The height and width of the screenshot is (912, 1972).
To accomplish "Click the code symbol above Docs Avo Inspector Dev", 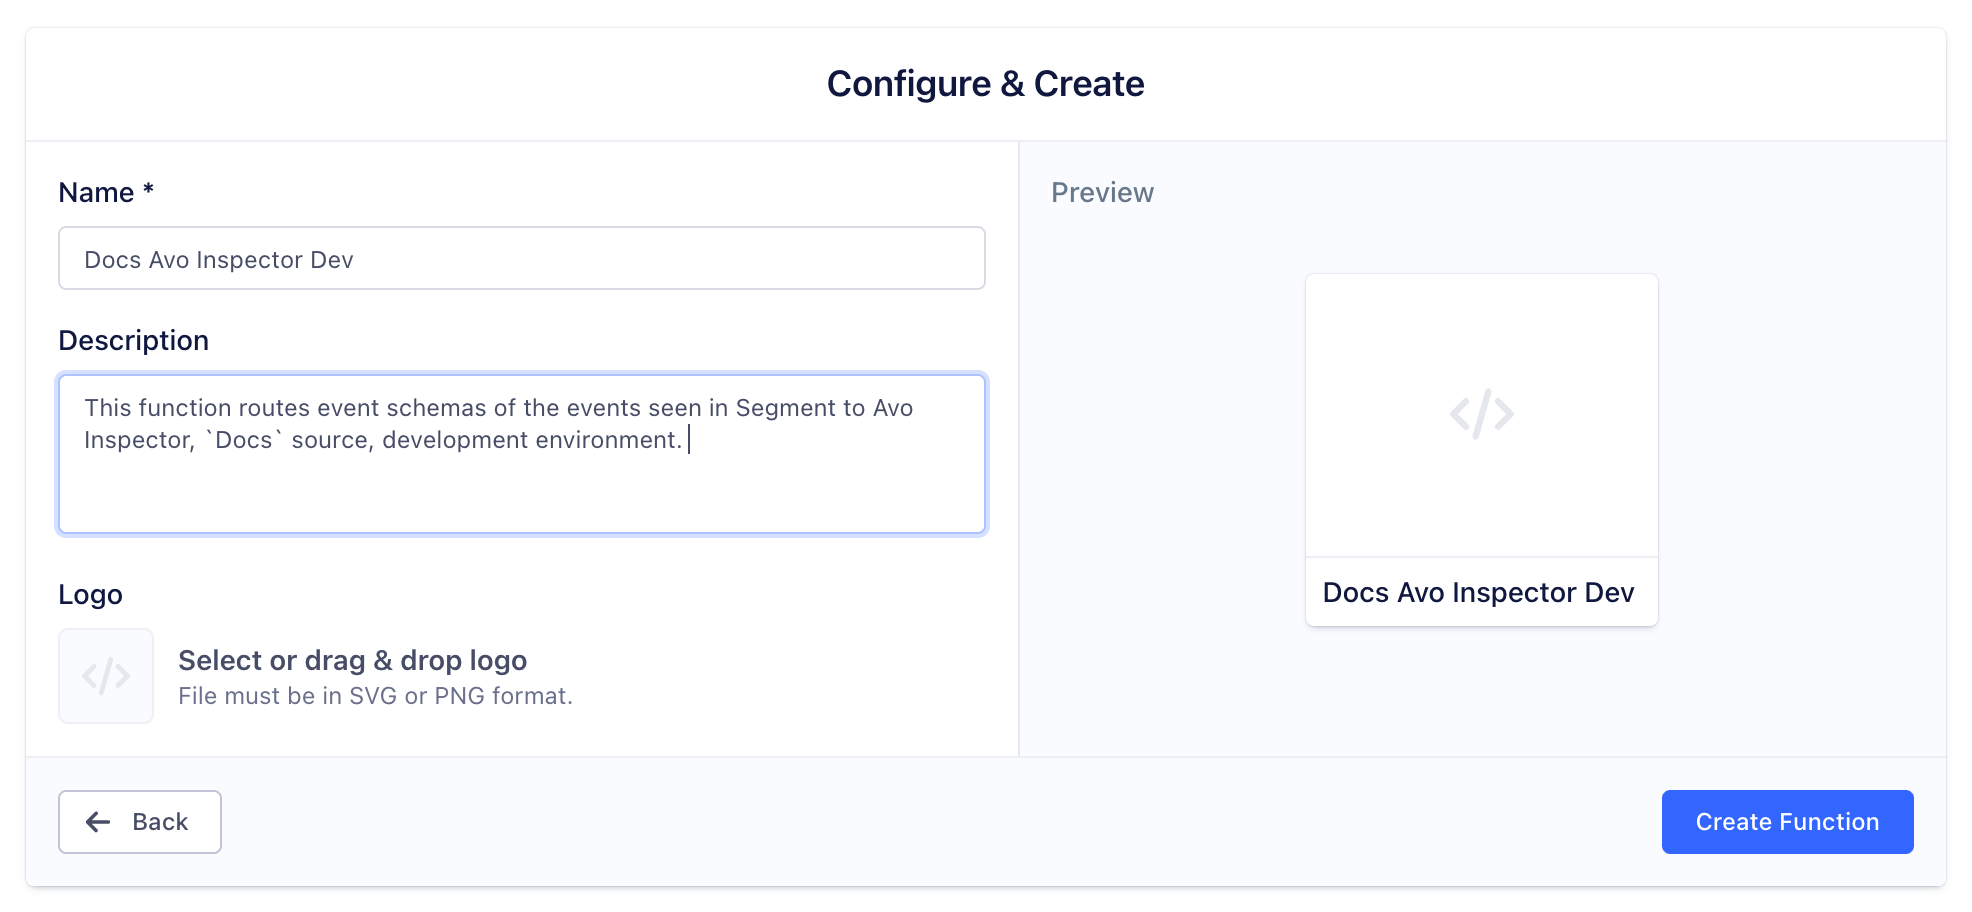I will click(x=1481, y=413).
